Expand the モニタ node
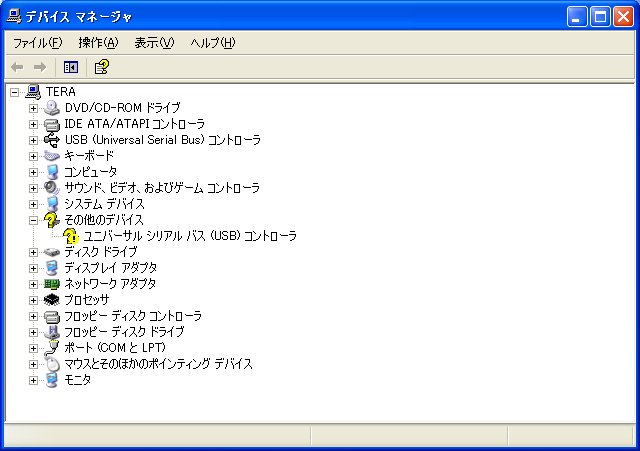This screenshot has width=640, height=451. pyautogui.click(x=33, y=380)
